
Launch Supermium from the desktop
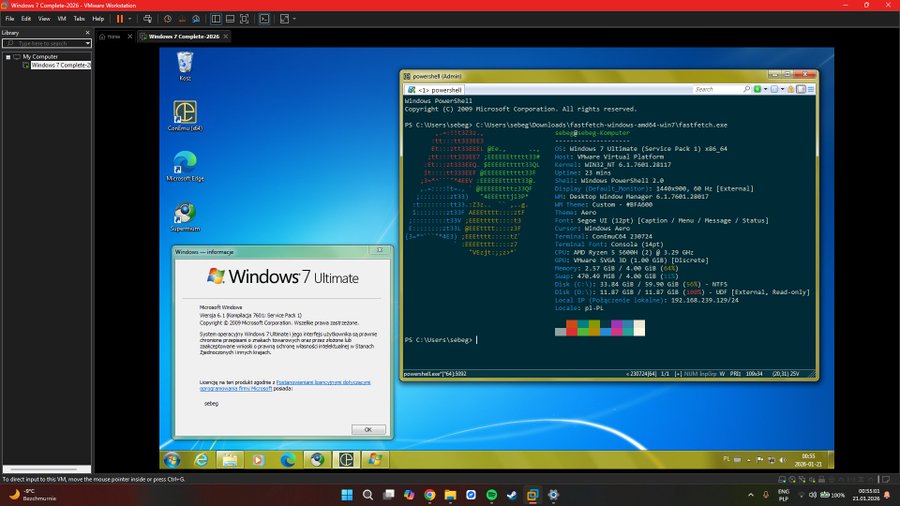click(x=184, y=214)
